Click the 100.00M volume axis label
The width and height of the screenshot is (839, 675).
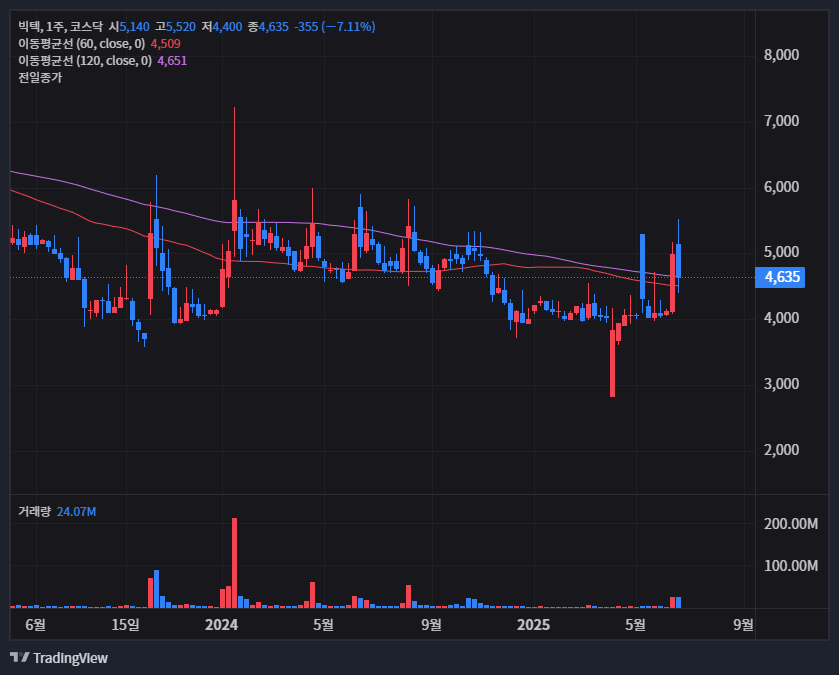[x=791, y=566]
